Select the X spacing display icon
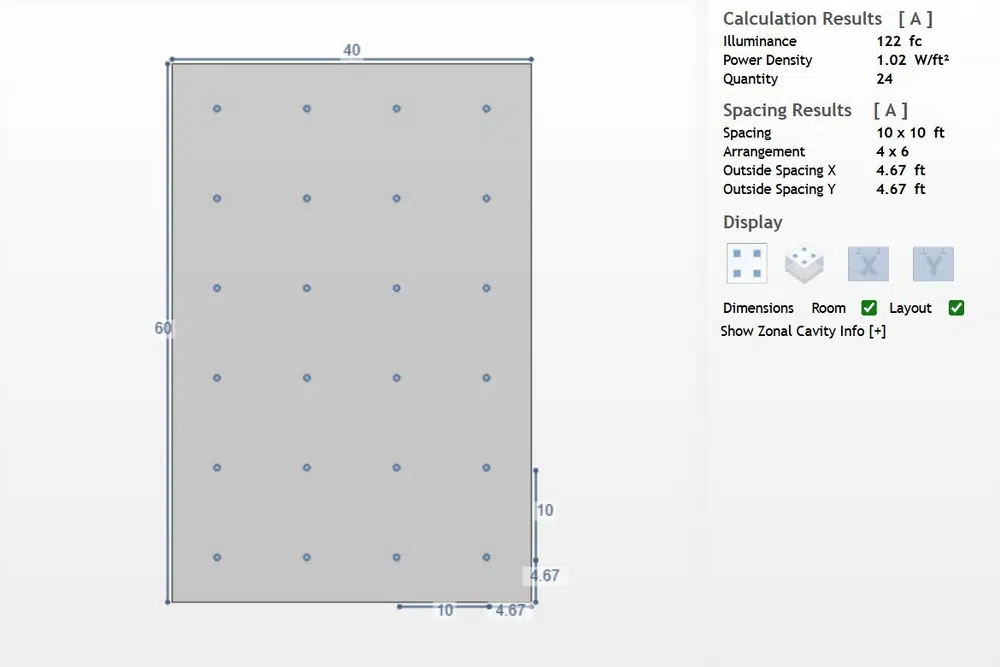Screen dimensions: 1000x667 coord(868,263)
